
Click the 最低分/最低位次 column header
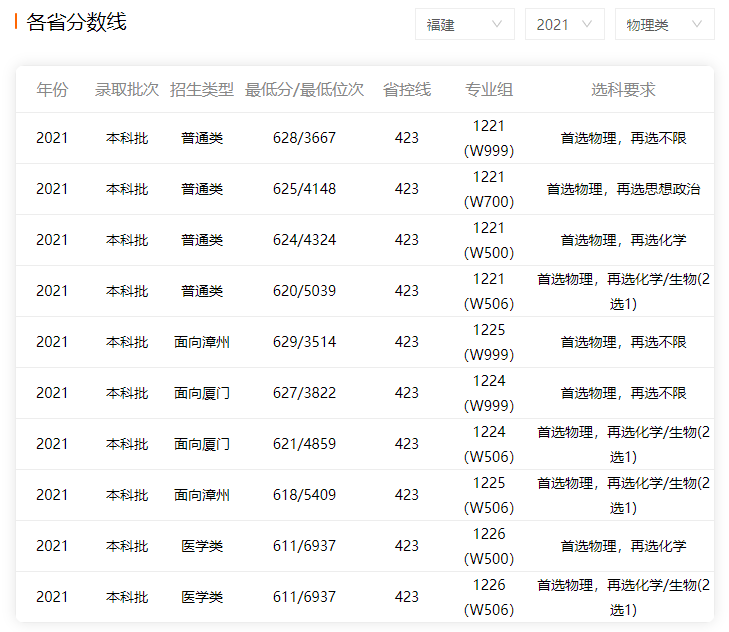tap(304, 89)
